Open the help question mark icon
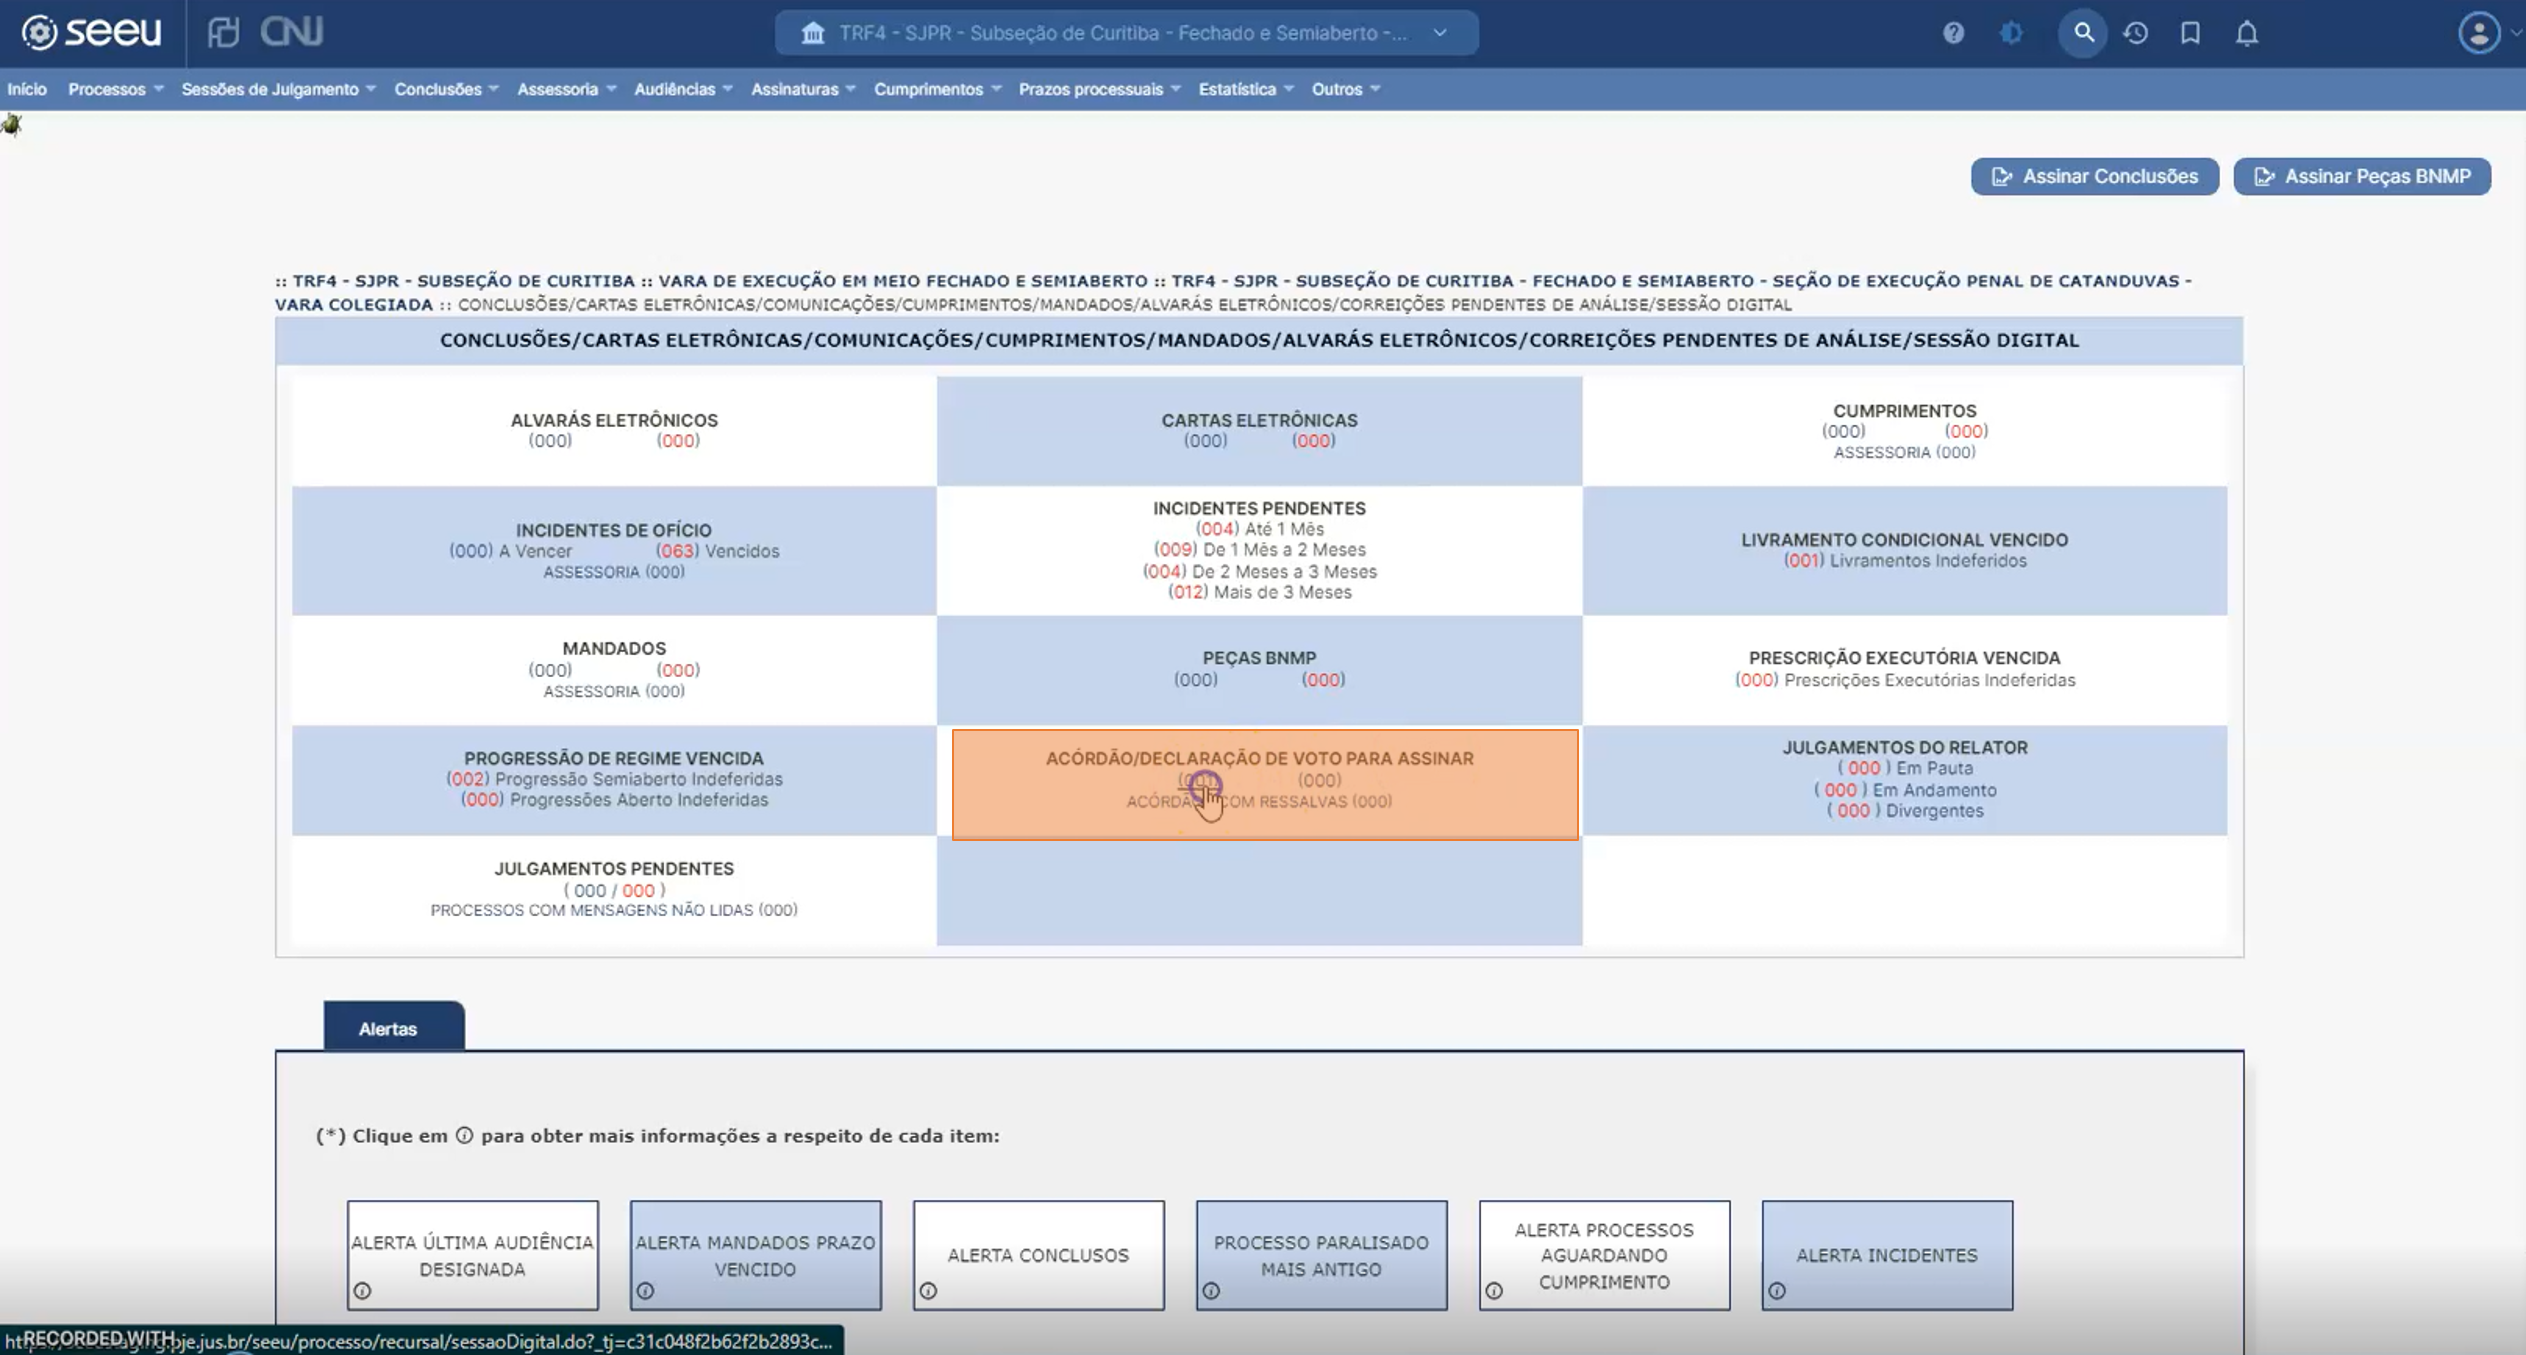This screenshot has width=2526, height=1355. [x=1953, y=33]
